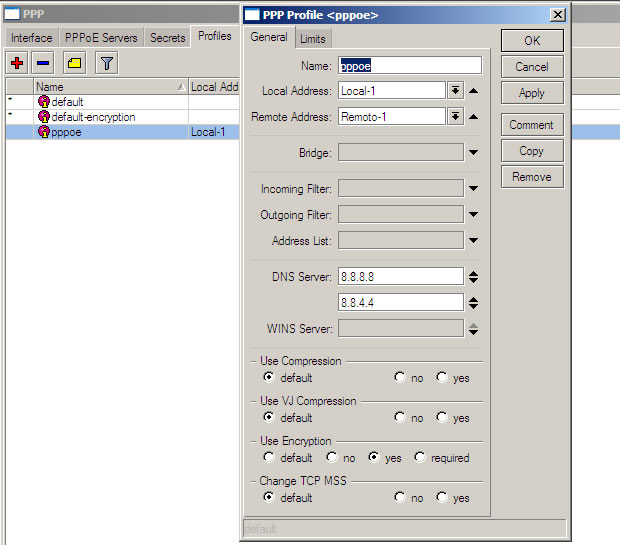Select no for Use Compression
Image resolution: width=620 pixels, height=545 pixels.
pos(400,377)
